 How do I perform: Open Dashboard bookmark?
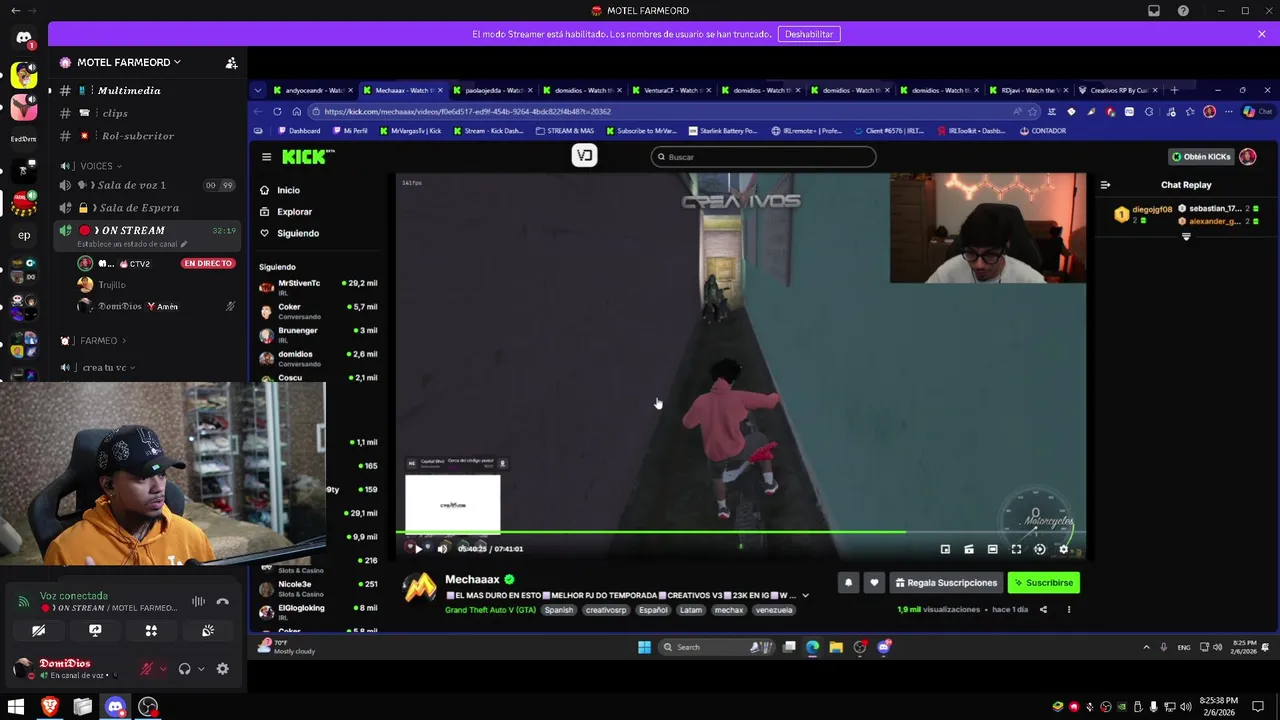click(x=299, y=131)
